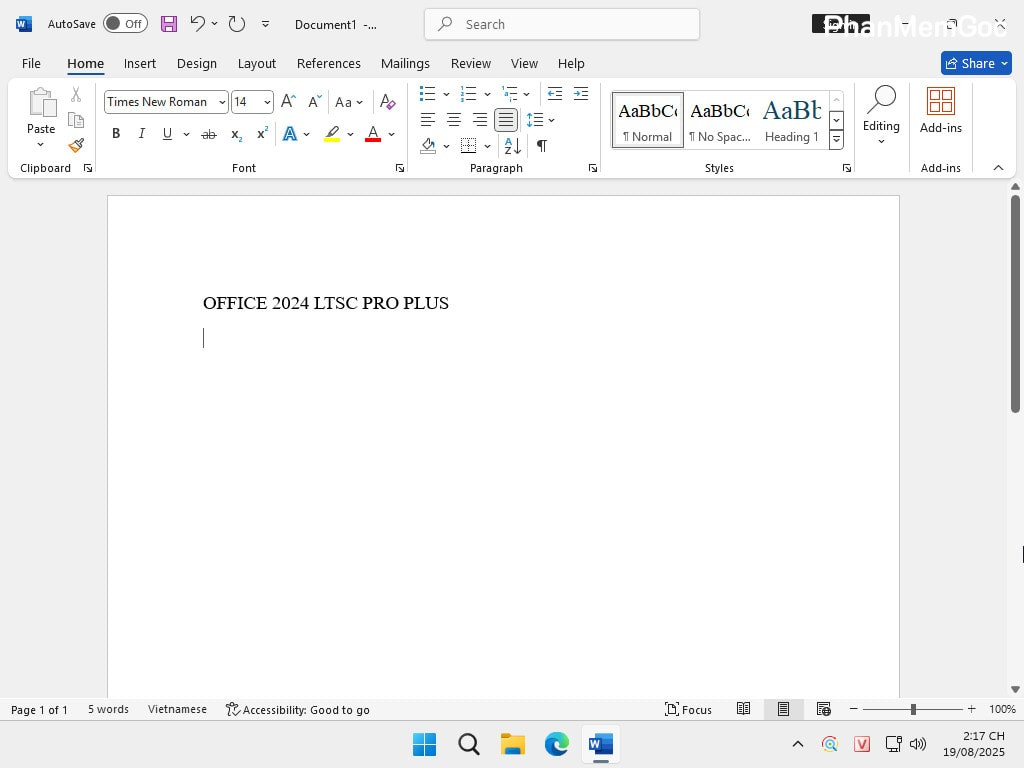Toggle italic formatting
1024x768 pixels.
pos(141,134)
